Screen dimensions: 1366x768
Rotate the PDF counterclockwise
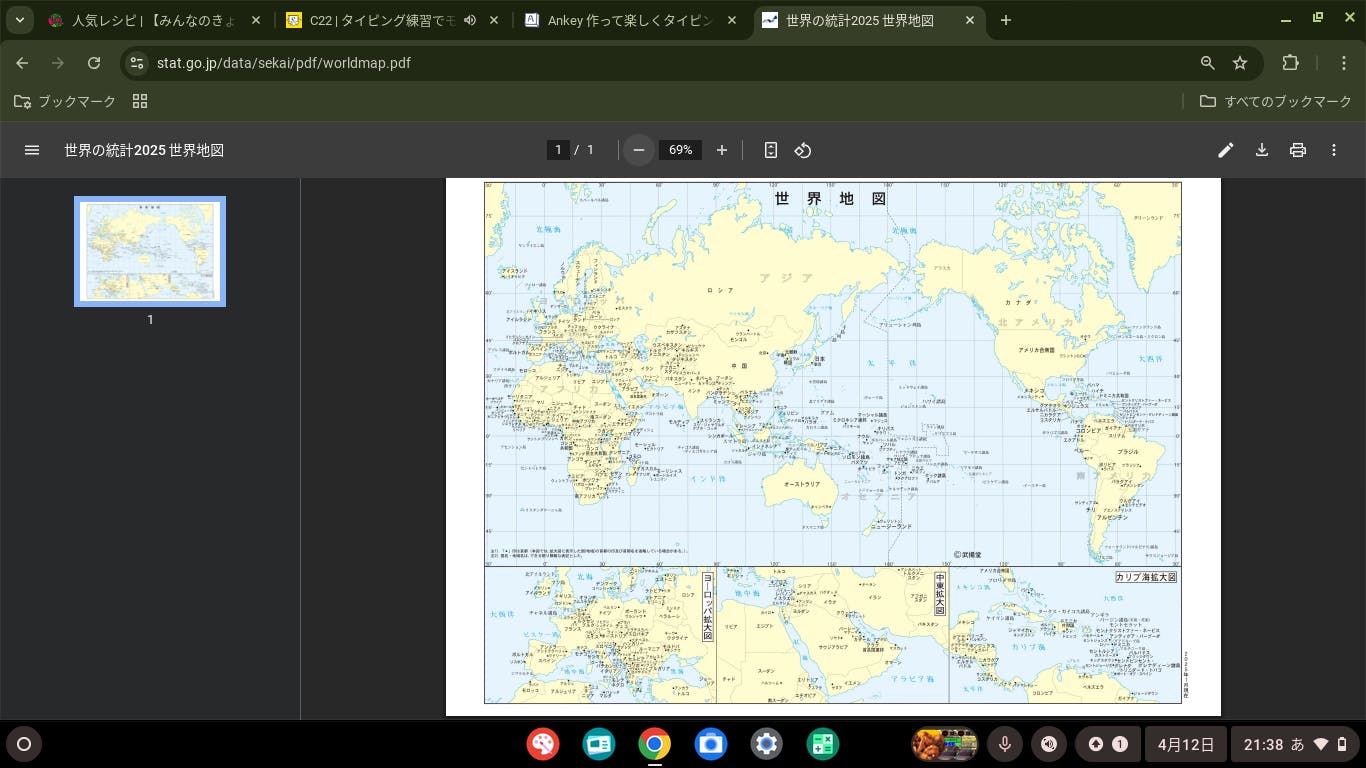802,150
